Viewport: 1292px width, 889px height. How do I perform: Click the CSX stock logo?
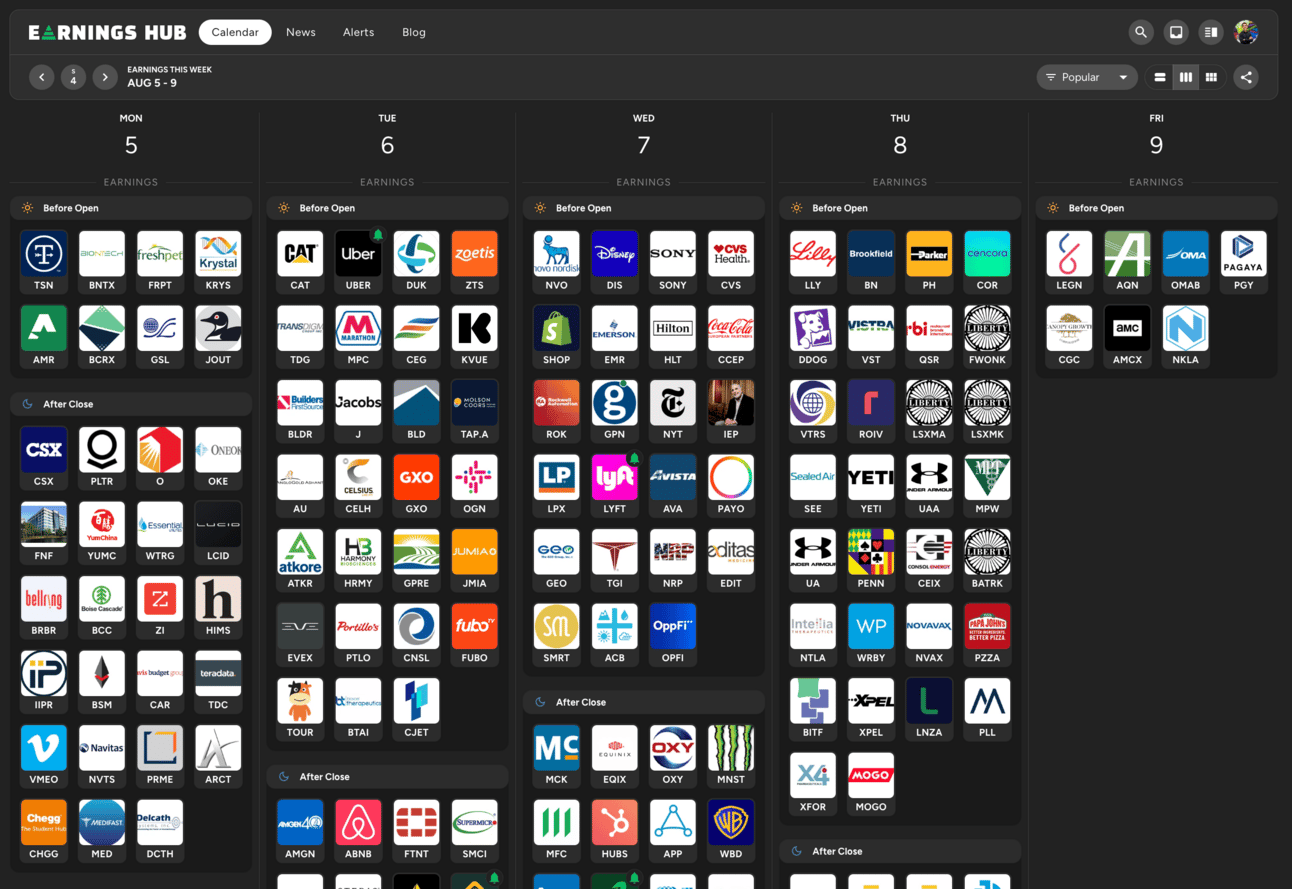(44, 450)
